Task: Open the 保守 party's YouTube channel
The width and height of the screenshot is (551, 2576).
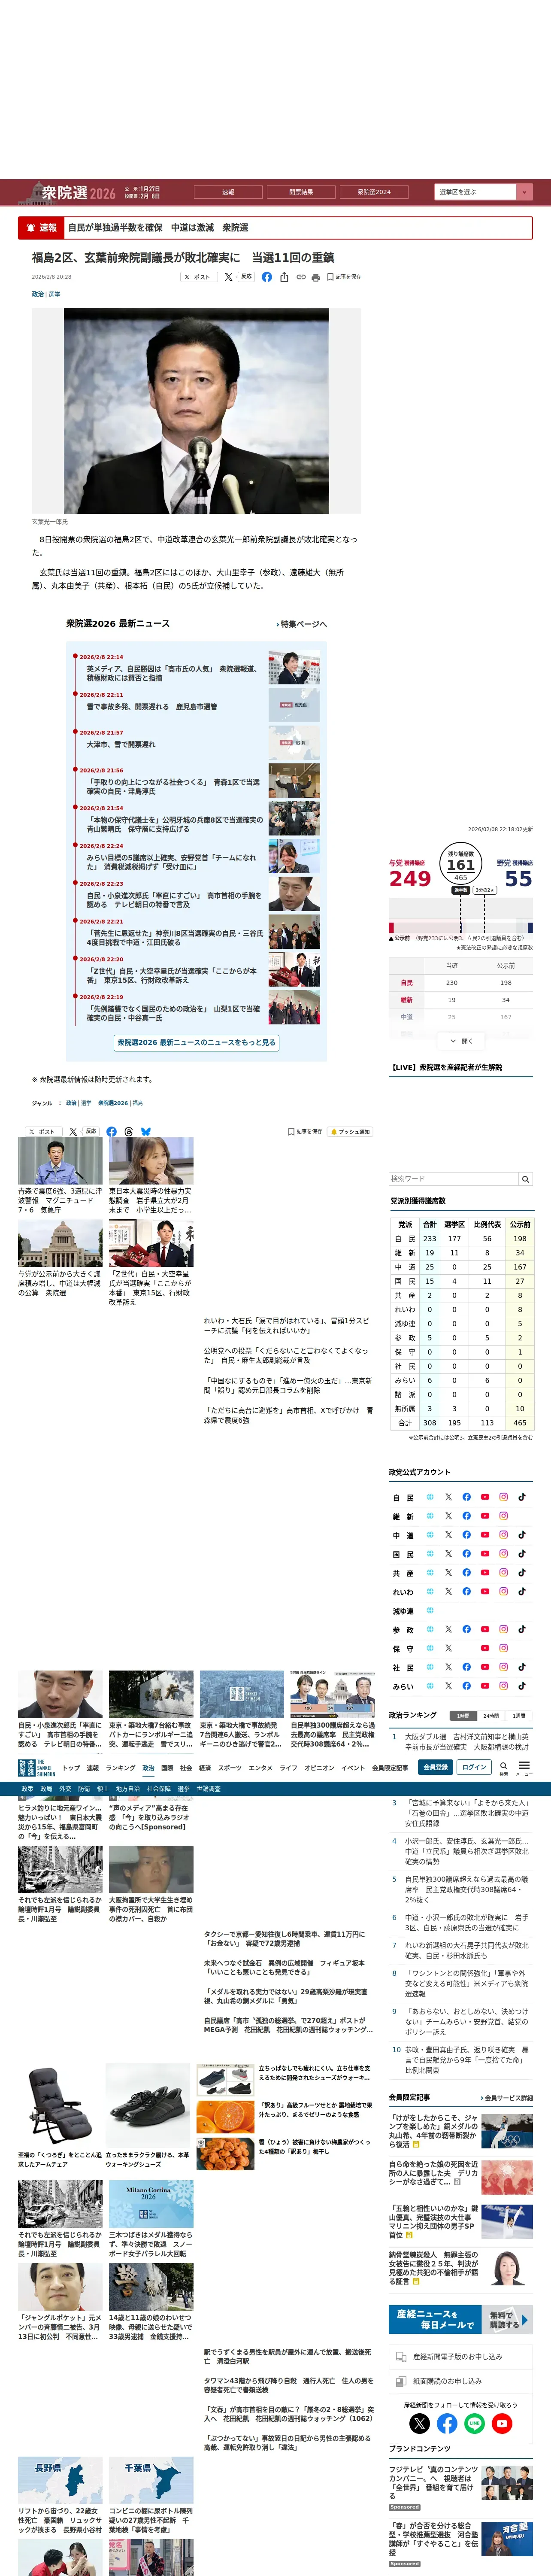Action: click(x=485, y=1648)
